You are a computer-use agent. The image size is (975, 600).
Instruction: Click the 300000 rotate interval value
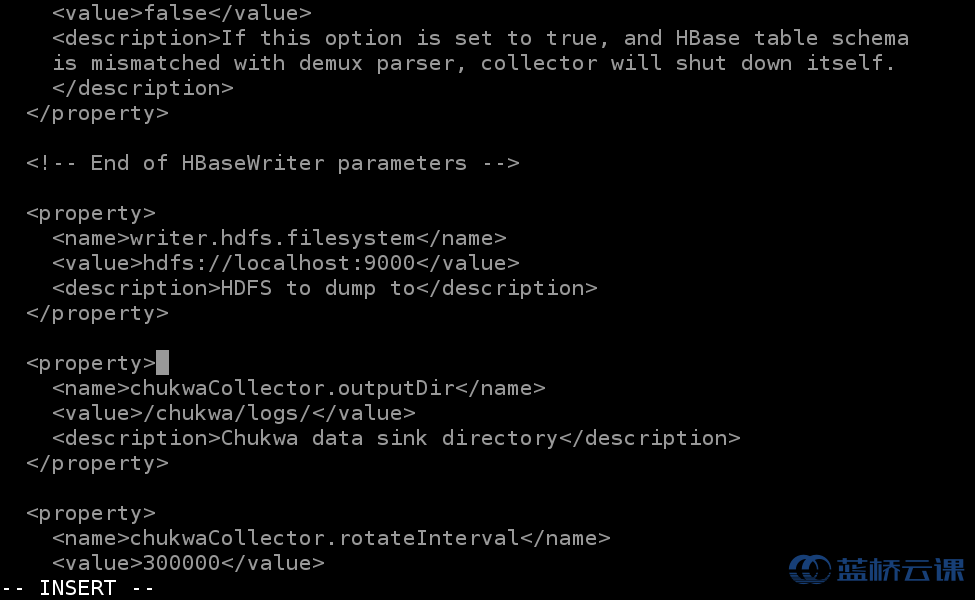[181, 563]
